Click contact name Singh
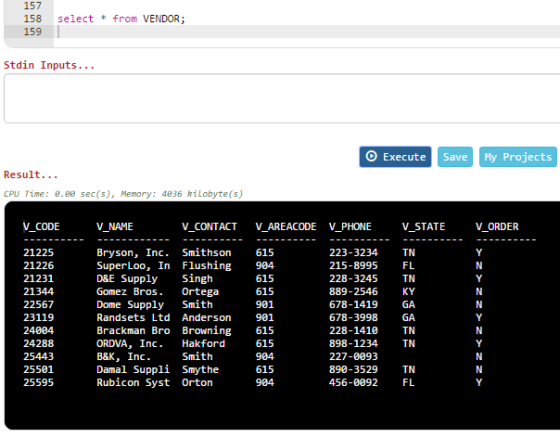Screen dimensions: 560x438 point(197,279)
